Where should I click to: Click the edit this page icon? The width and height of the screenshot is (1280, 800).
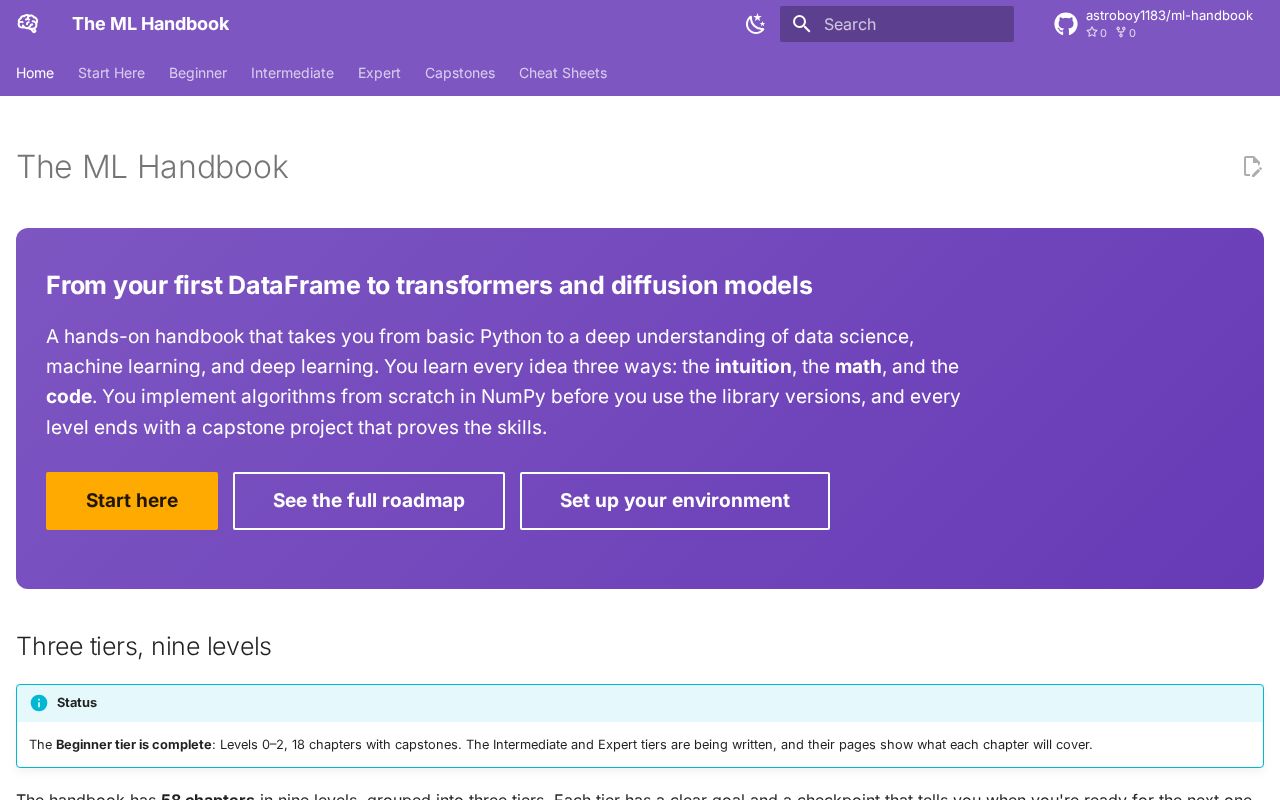1252,166
